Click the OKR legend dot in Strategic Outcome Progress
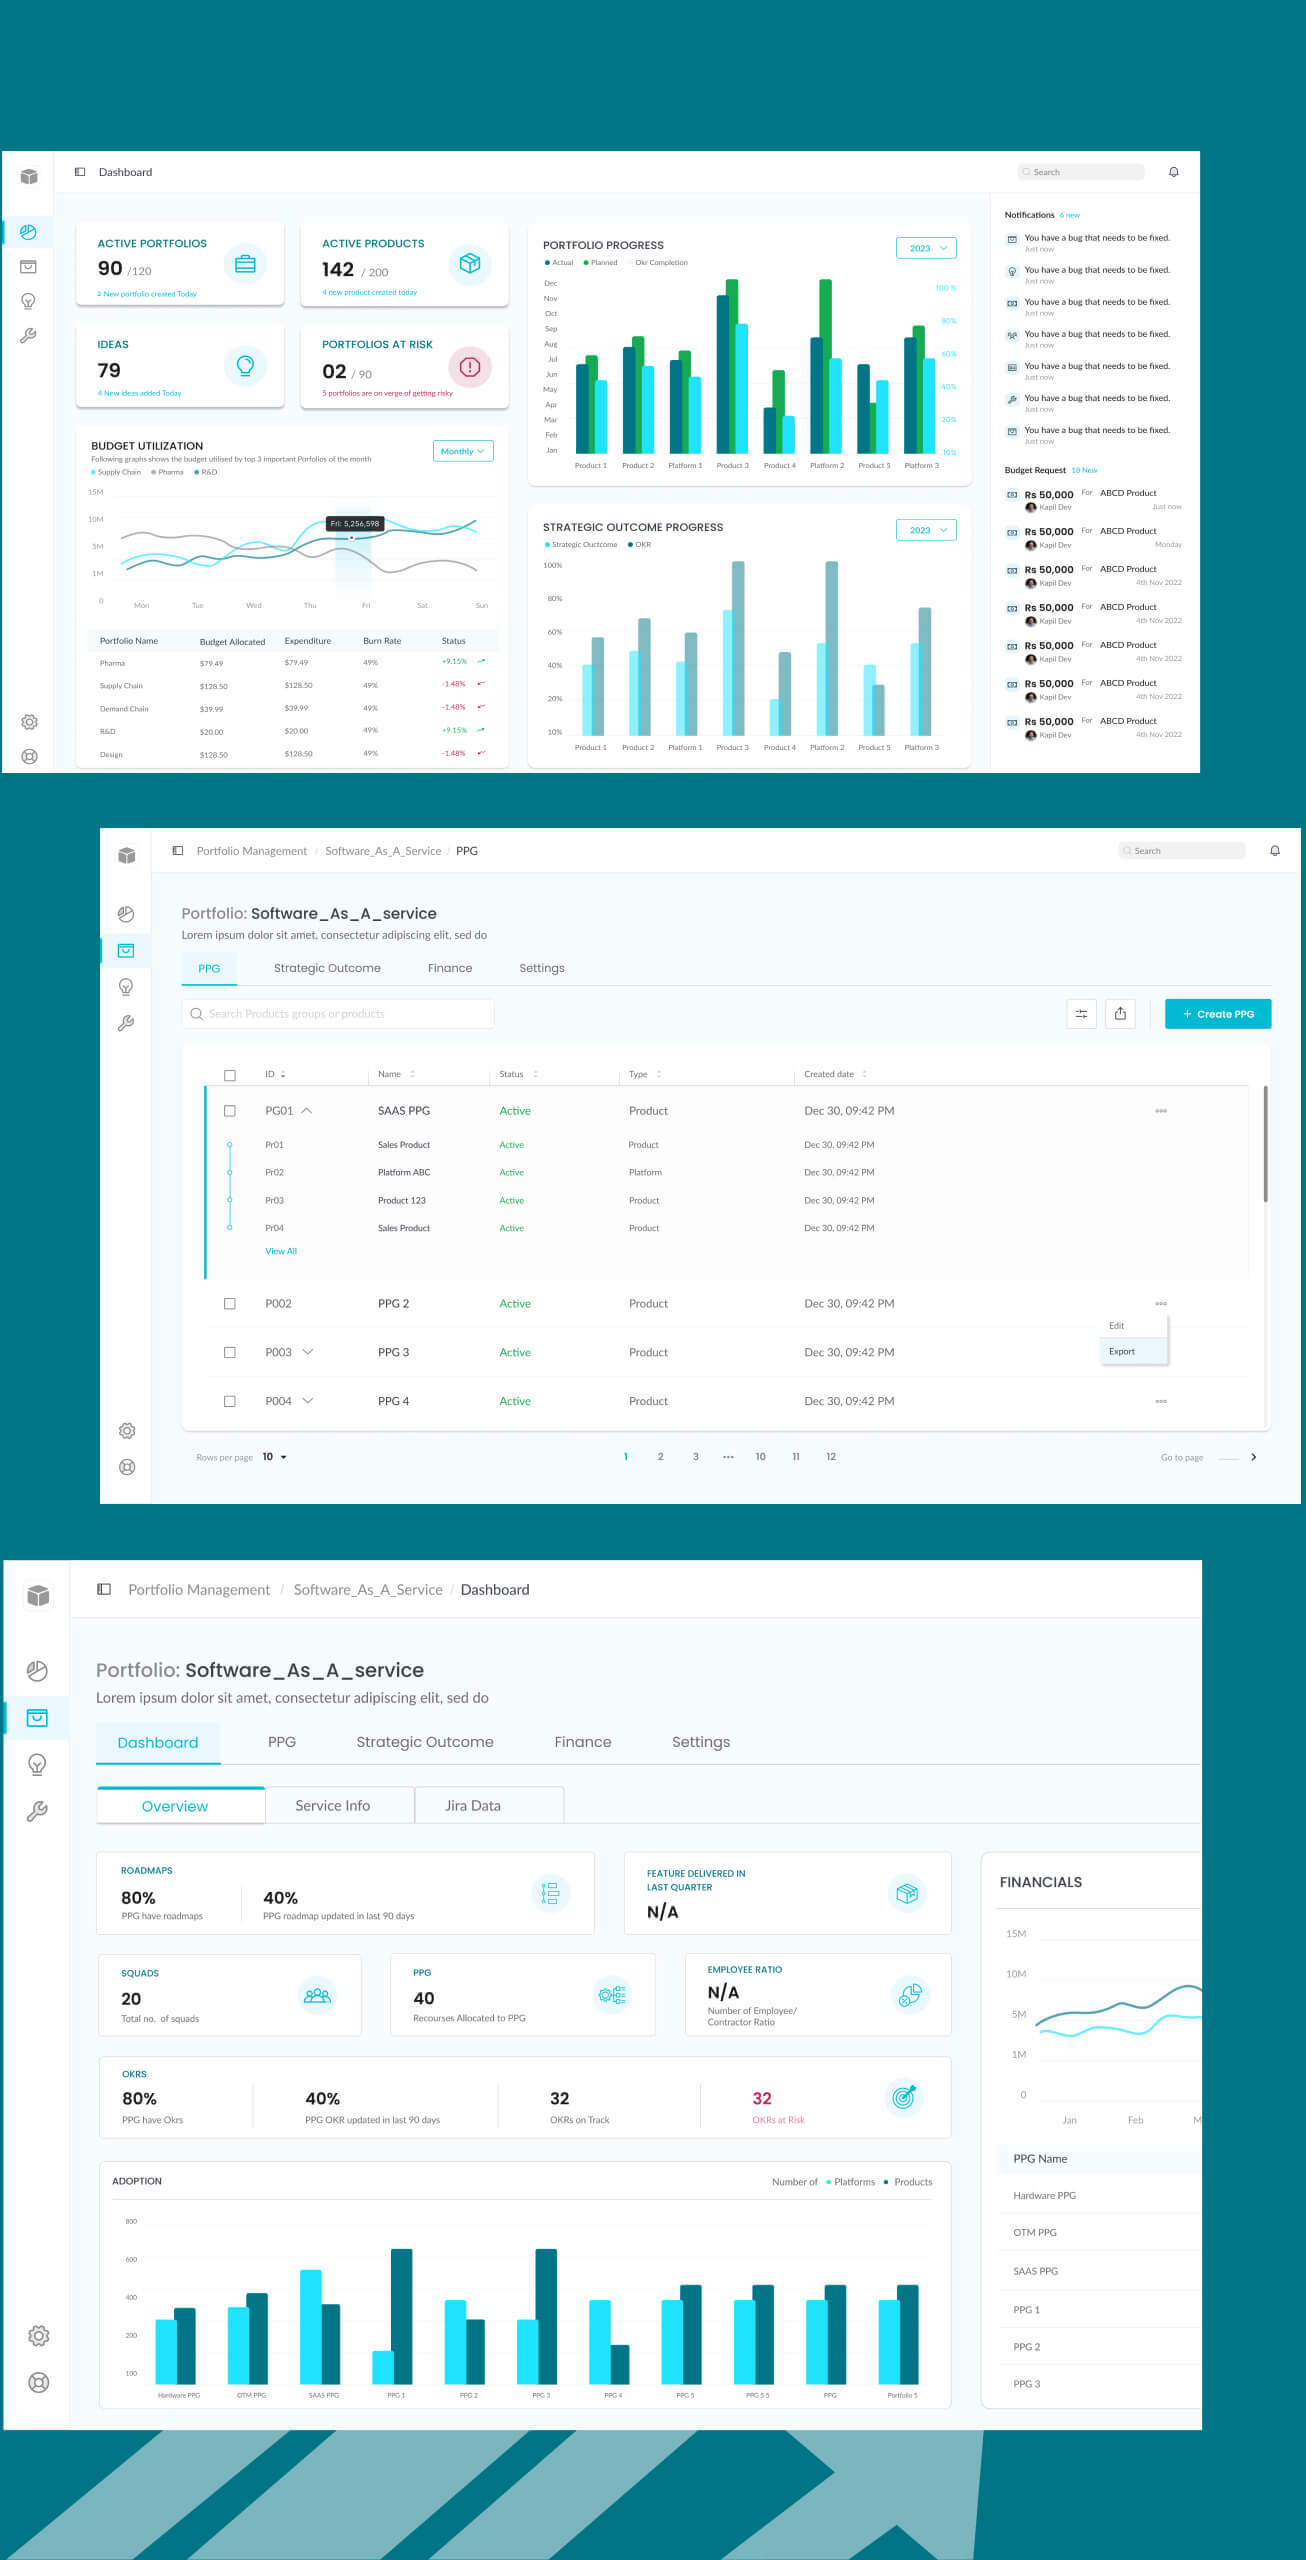 (630, 545)
